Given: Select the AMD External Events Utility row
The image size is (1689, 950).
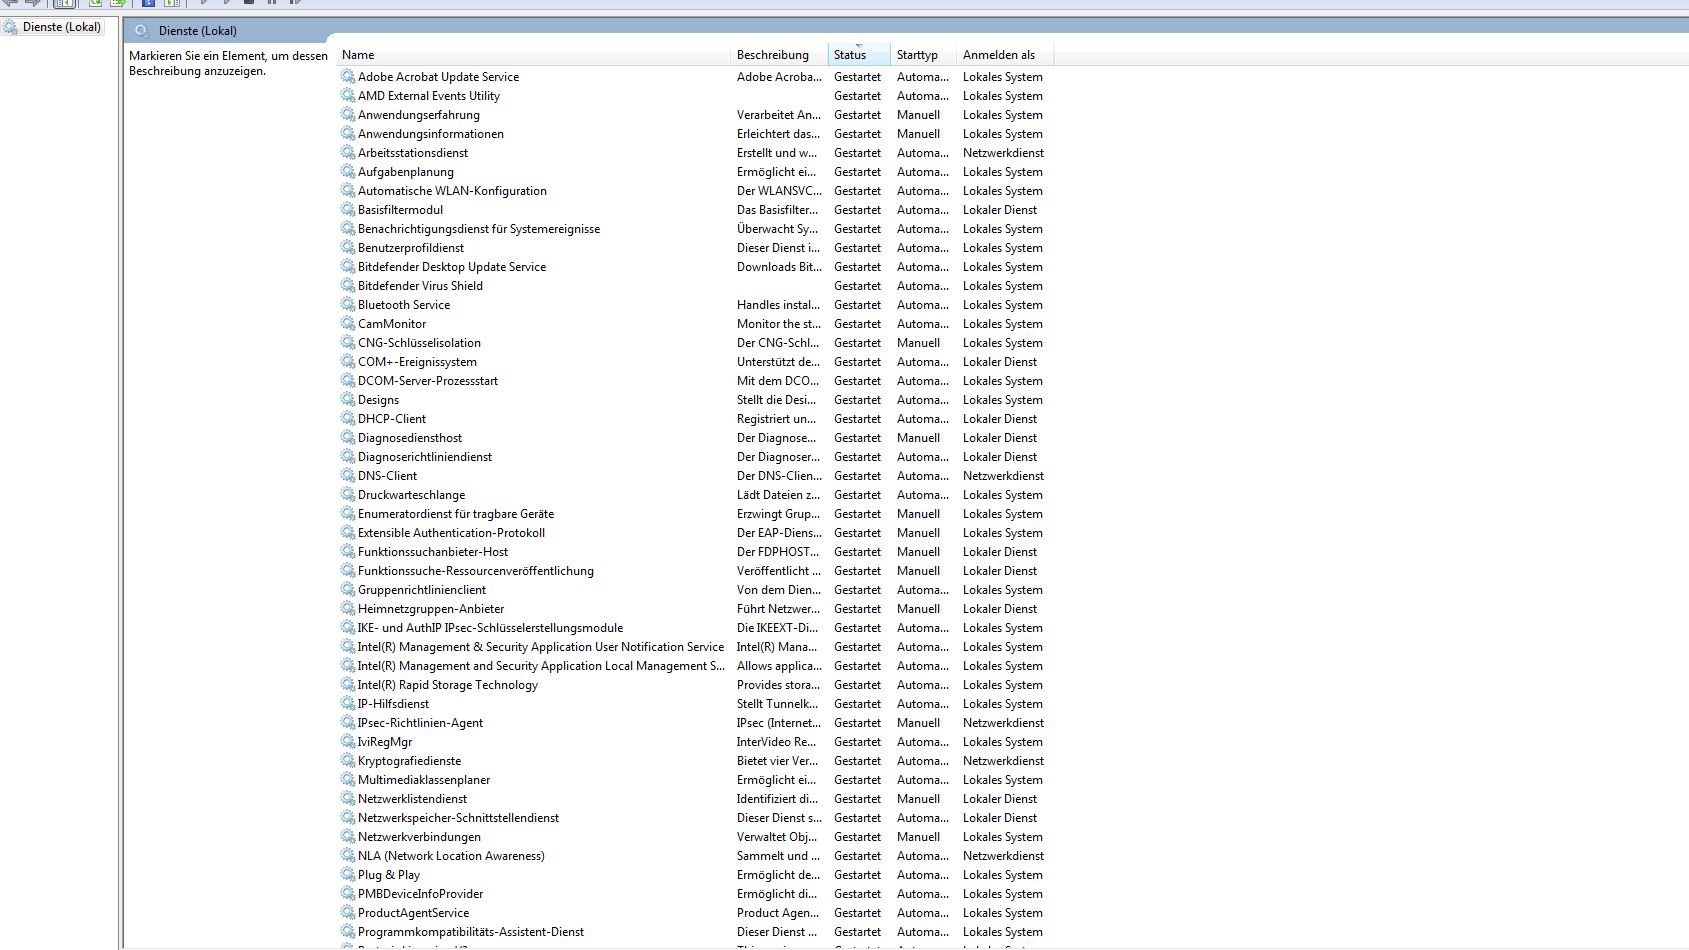Looking at the screenshot, I should tap(428, 96).
